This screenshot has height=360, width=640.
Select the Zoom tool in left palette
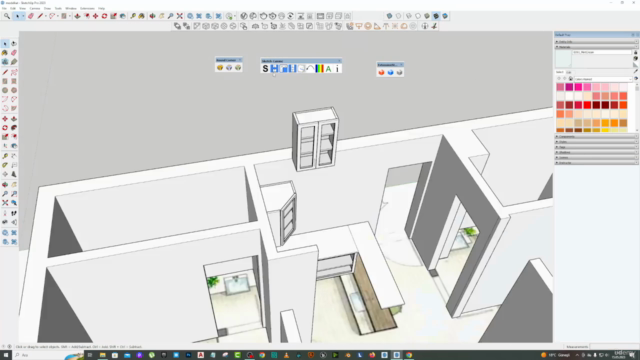5,194
